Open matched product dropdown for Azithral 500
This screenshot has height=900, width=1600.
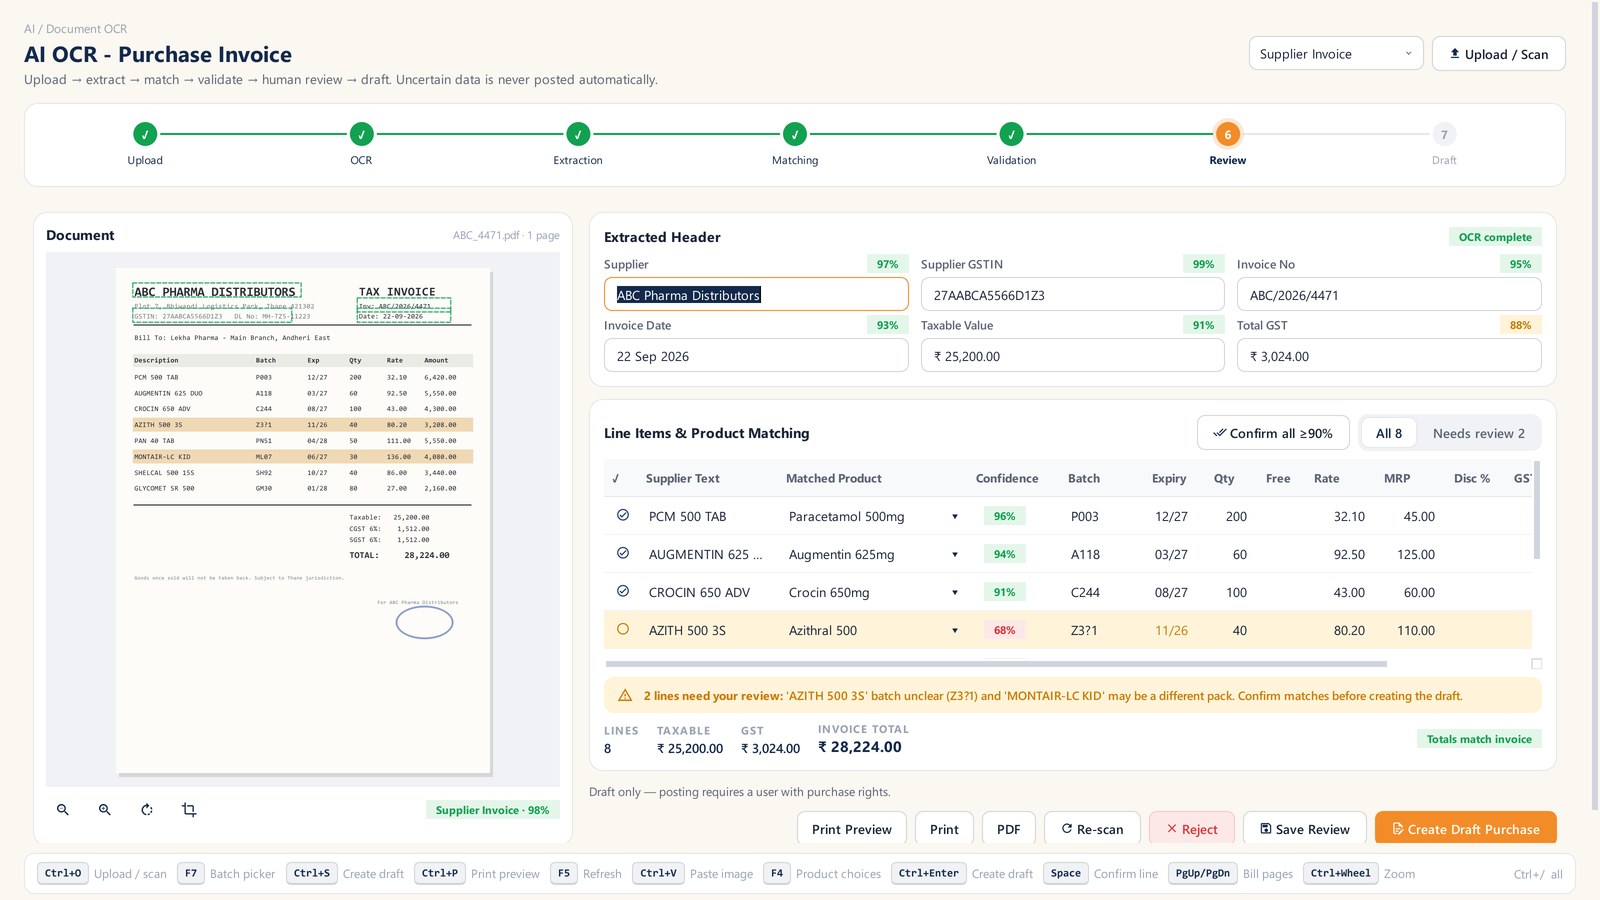pos(955,631)
